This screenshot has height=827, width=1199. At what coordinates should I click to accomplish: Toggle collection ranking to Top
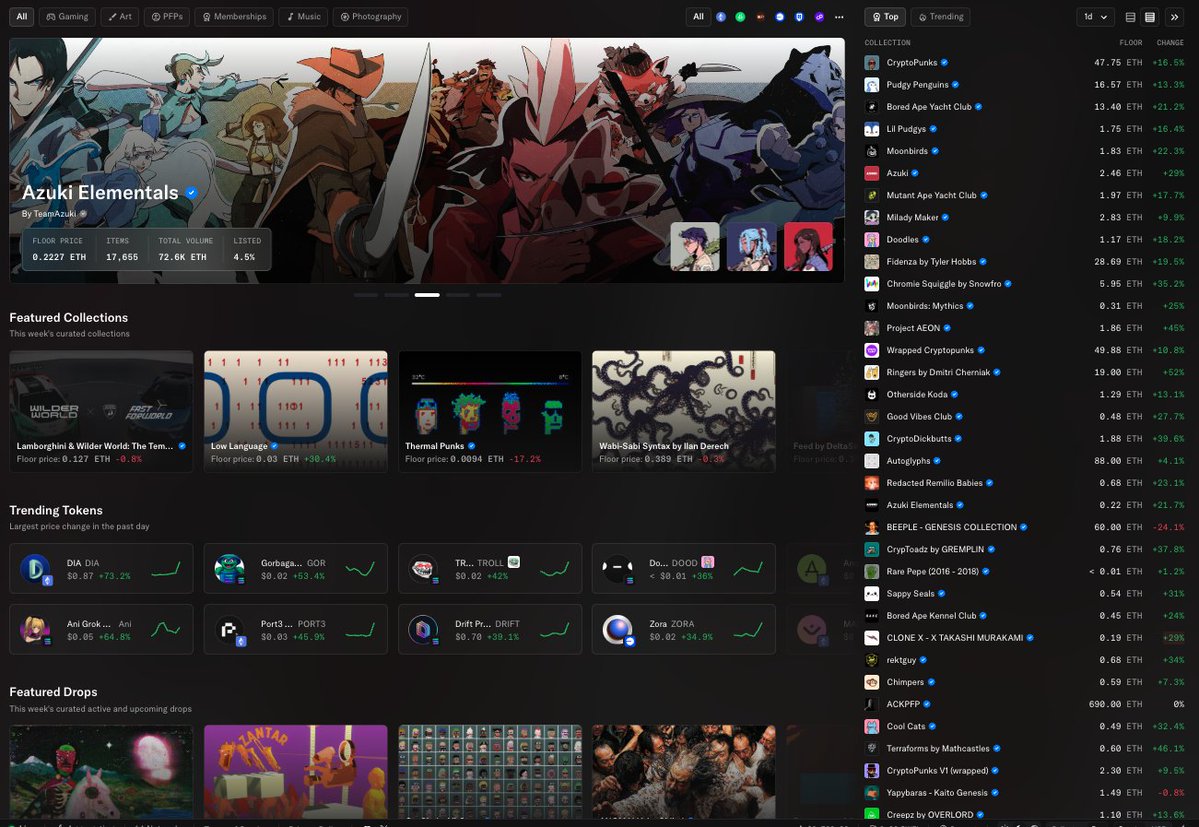click(885, 17)
